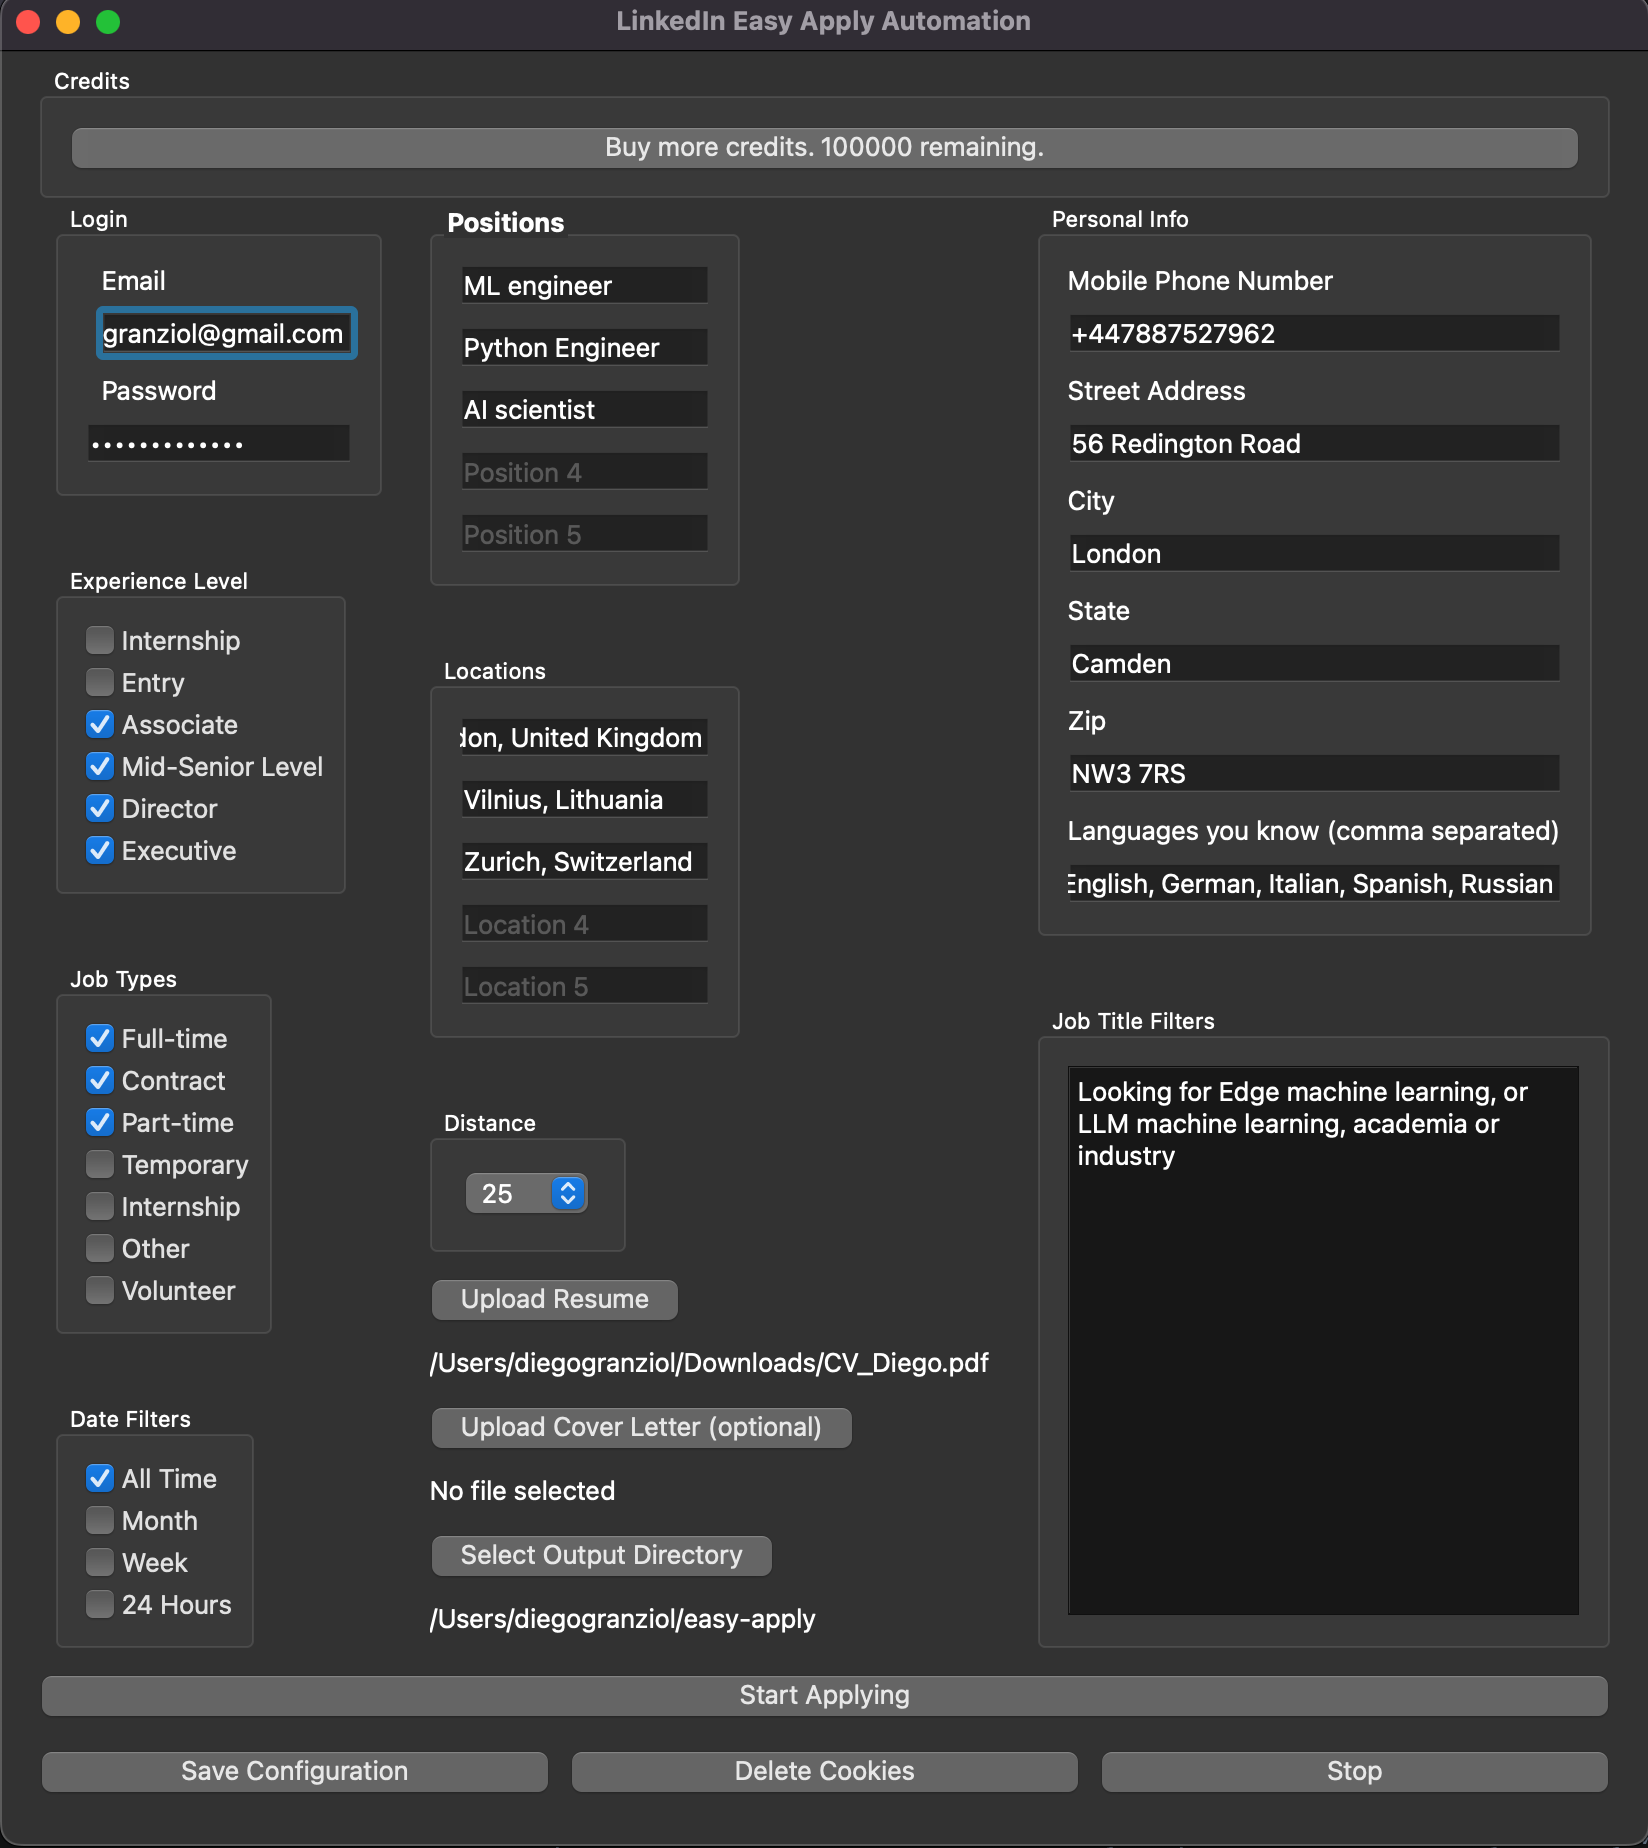The width and height of the screenshot is (1648, 1848).
Task: Toggle the Director checkbox
Action: [x=100, y=808]
